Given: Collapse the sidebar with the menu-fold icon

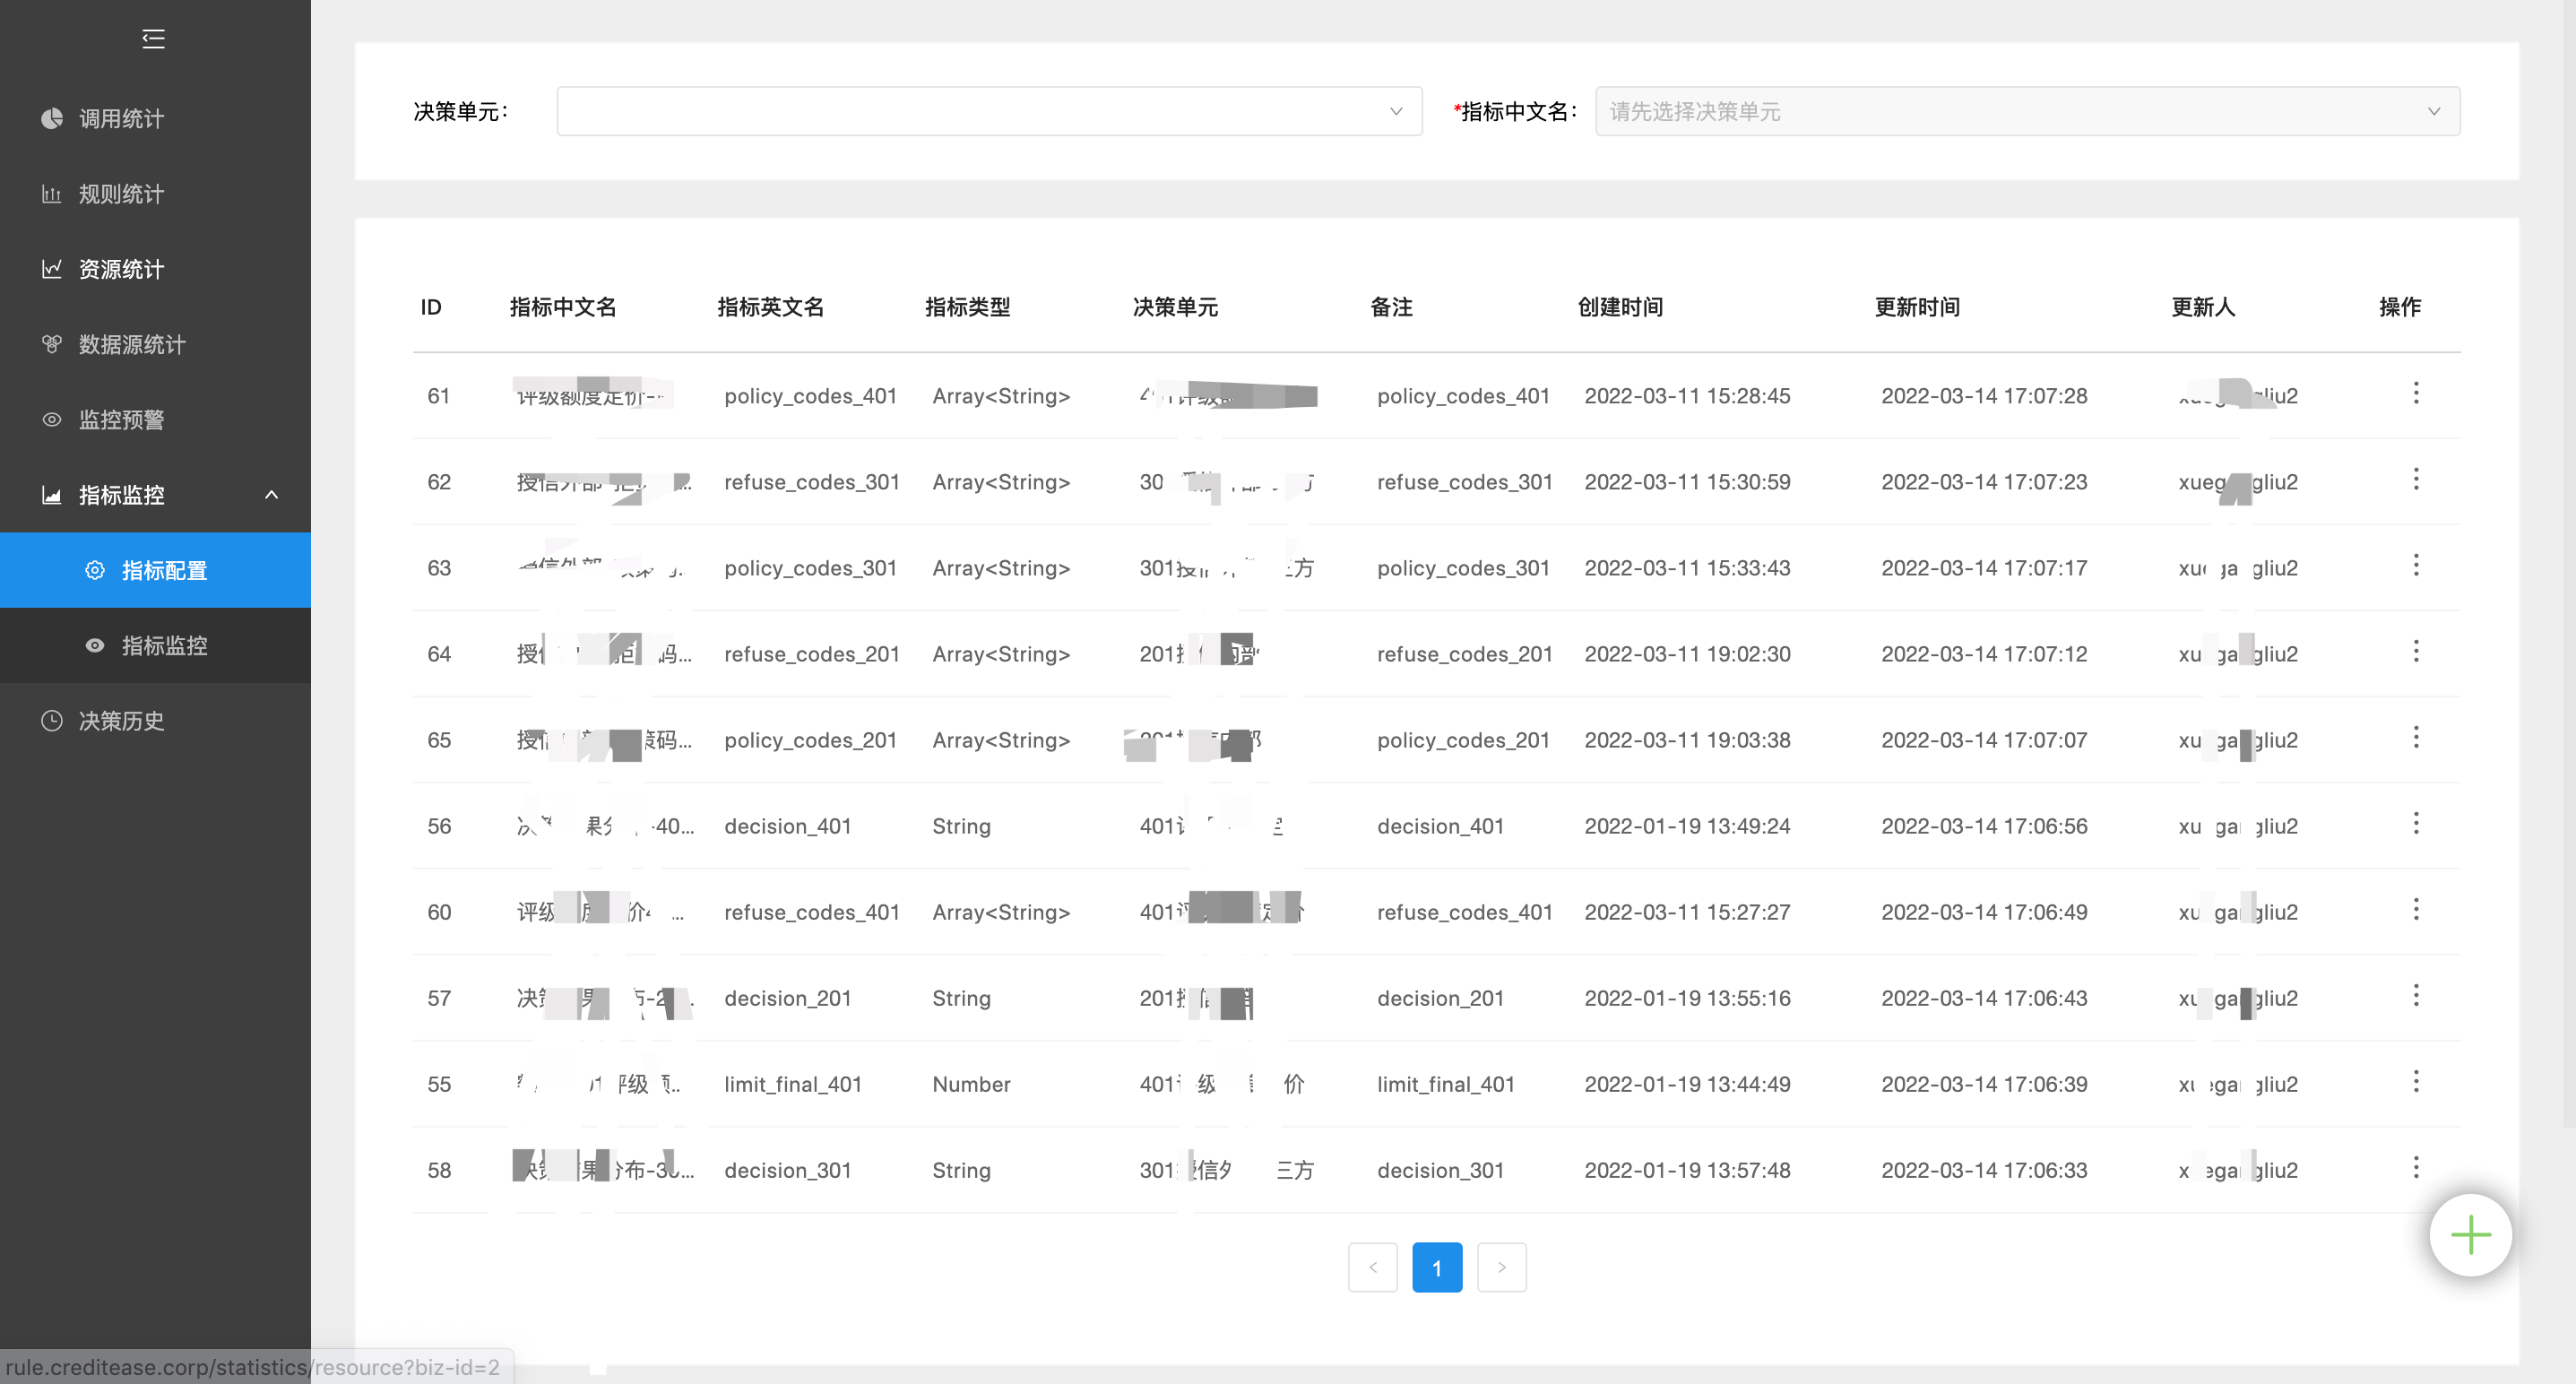Looking at the screenshot, I should pyautogui.click(x=153, y=39).
